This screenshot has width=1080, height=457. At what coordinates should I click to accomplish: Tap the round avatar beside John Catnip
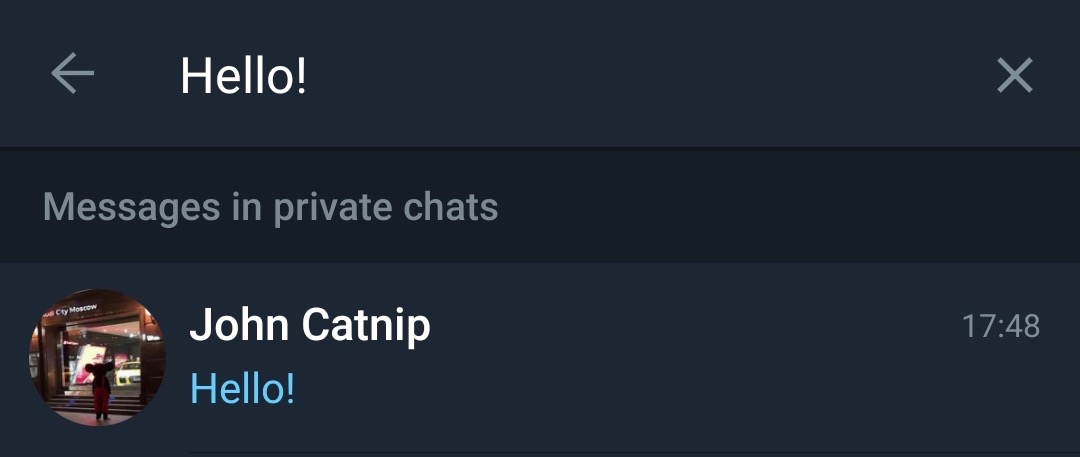[98, 357]
